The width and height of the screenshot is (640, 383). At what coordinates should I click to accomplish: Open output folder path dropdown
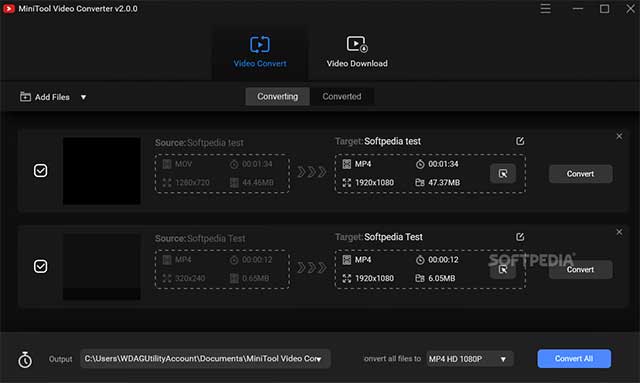tap(205, 359)
